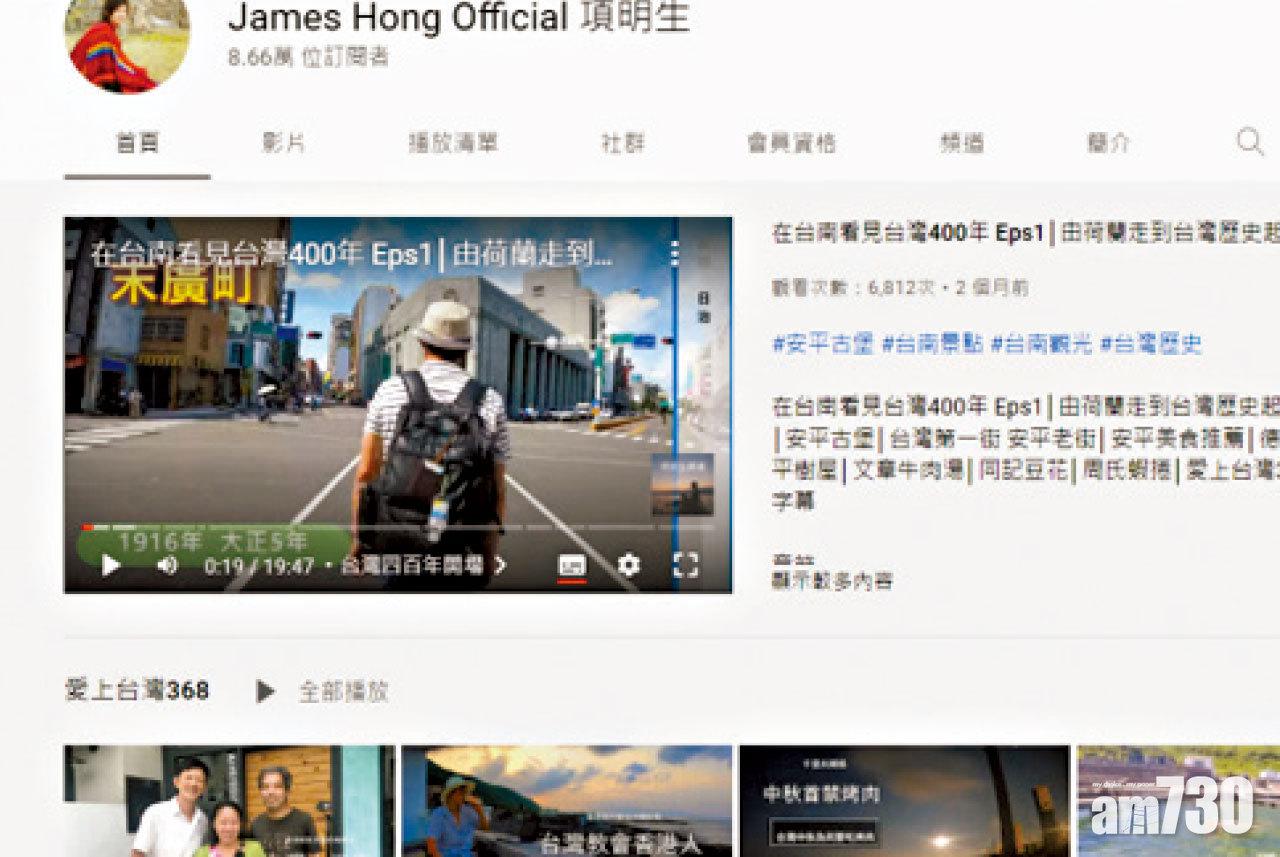Open the 播放清單 tab
The width and height of the screenshot is (1280, 857).
[453, 143]
